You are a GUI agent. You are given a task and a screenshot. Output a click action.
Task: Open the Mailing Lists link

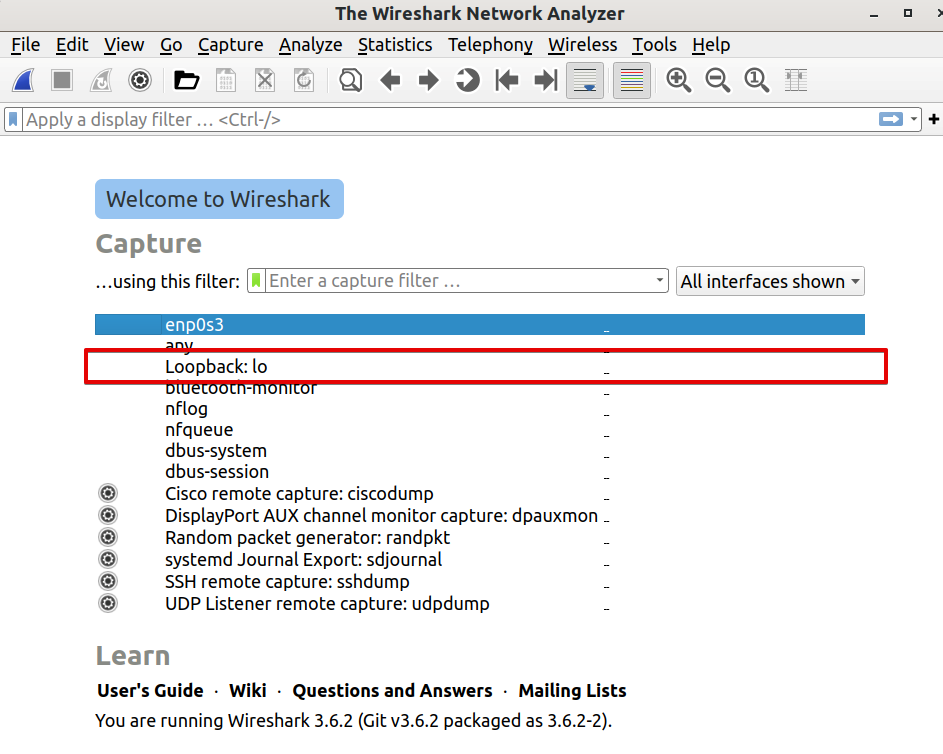[x=573, y=690]
